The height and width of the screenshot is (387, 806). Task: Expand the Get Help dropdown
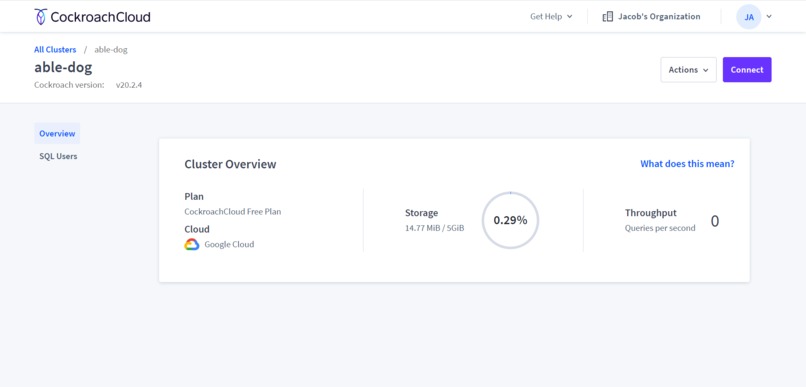551,16
